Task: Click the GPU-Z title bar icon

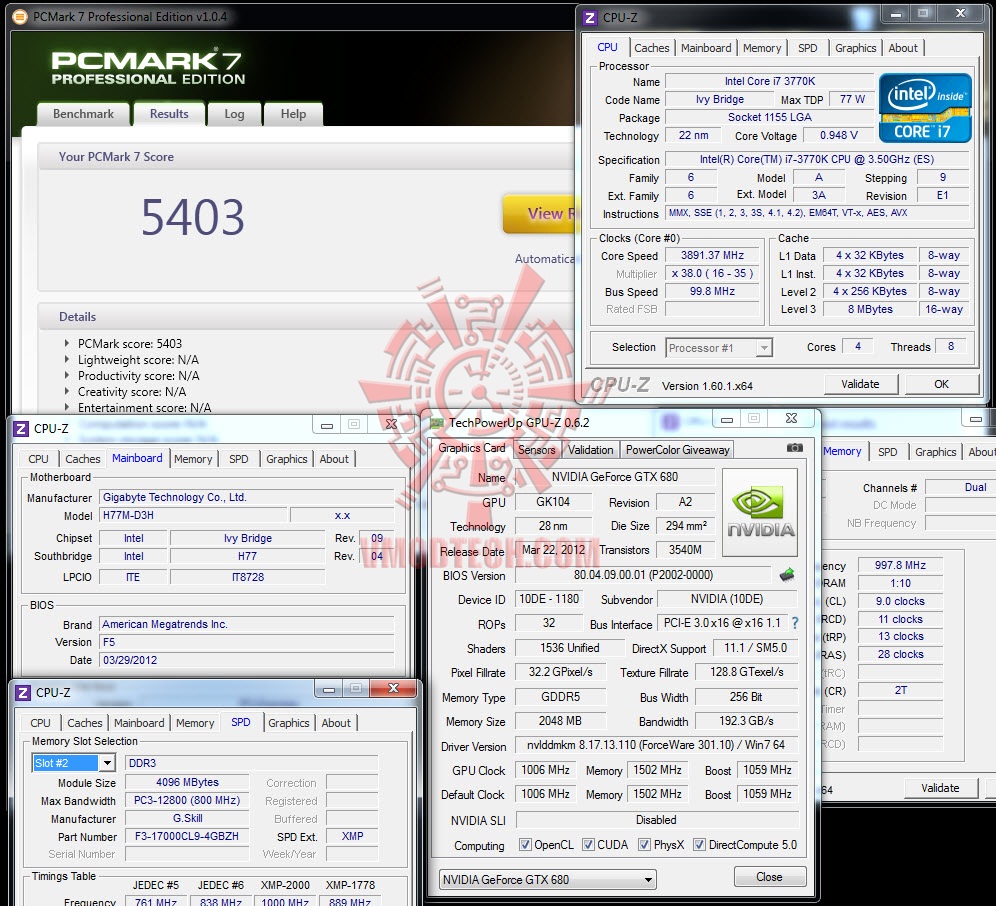Action: (x=437, y=423)
